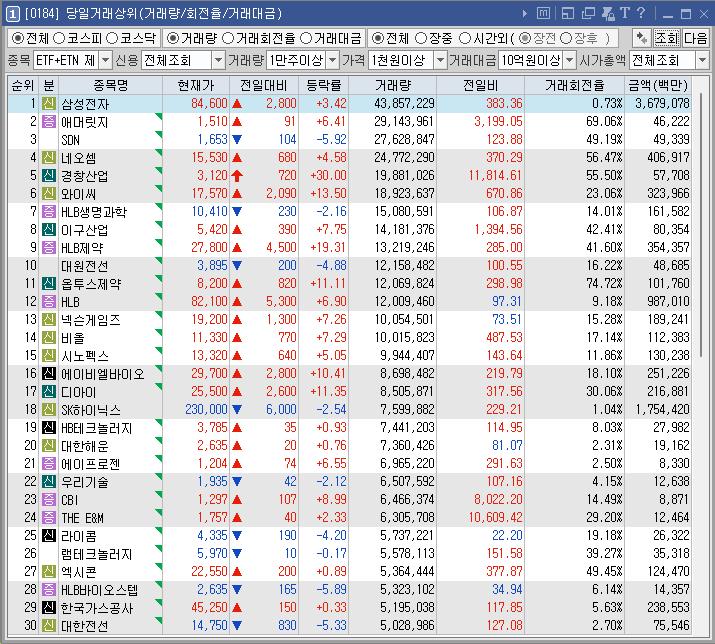The width and height of the screenshot is (715, 644).
Task: Sort by the 거래회전율 column header
Action: point(575,85)
